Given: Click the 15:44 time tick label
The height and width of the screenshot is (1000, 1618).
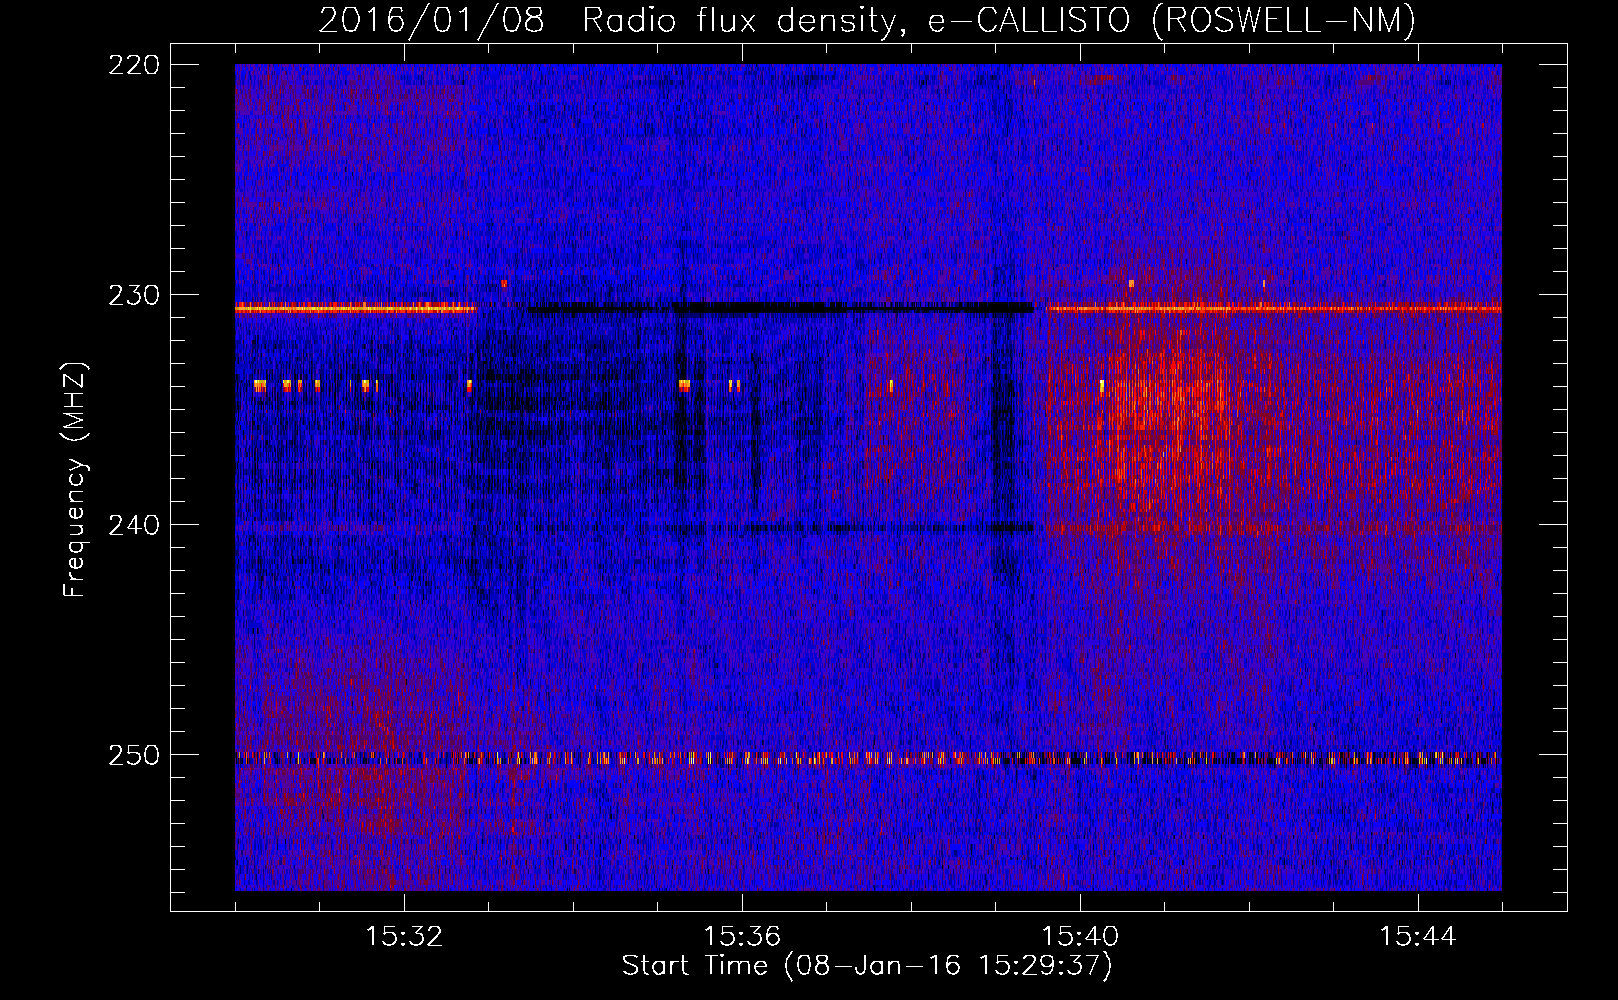Looking at the screenshot, I should coord(1418,937).
